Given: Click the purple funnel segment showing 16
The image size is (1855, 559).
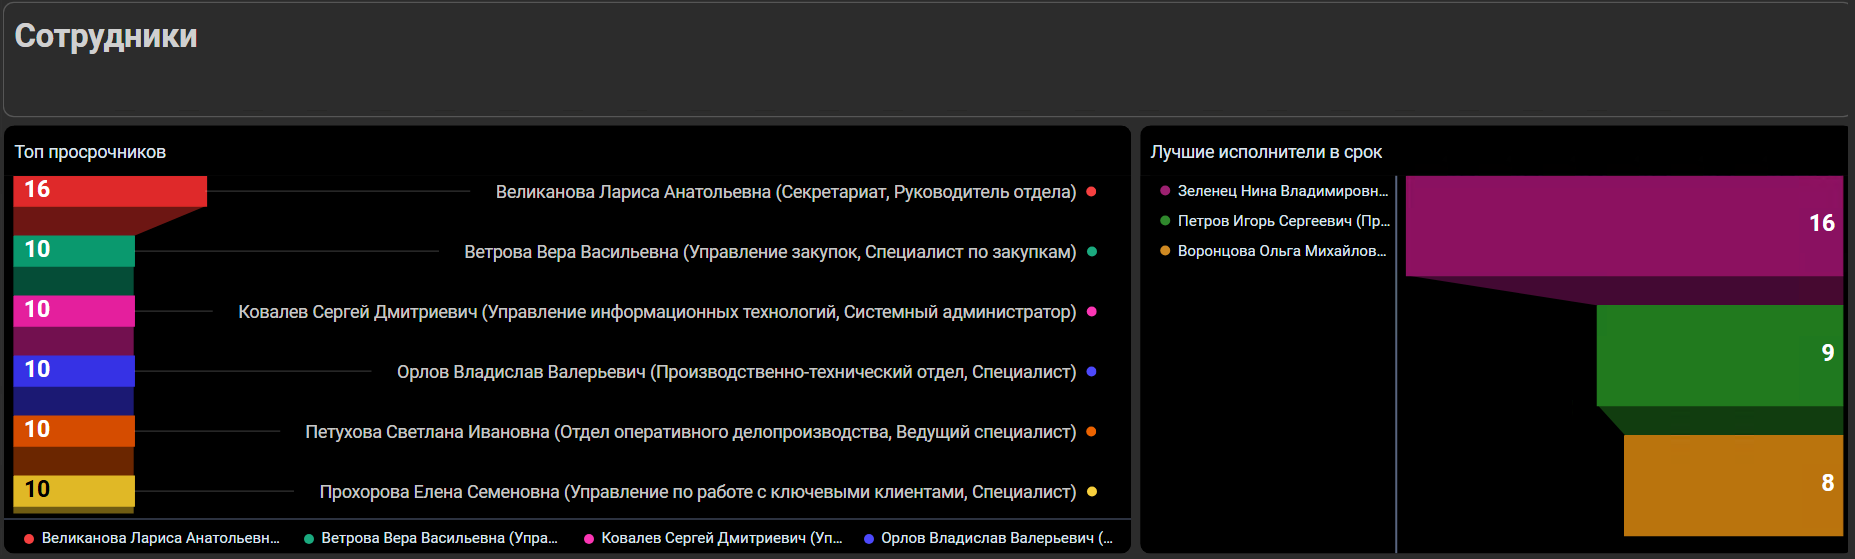Looking at the screenshot, I should click(1623, 226).
